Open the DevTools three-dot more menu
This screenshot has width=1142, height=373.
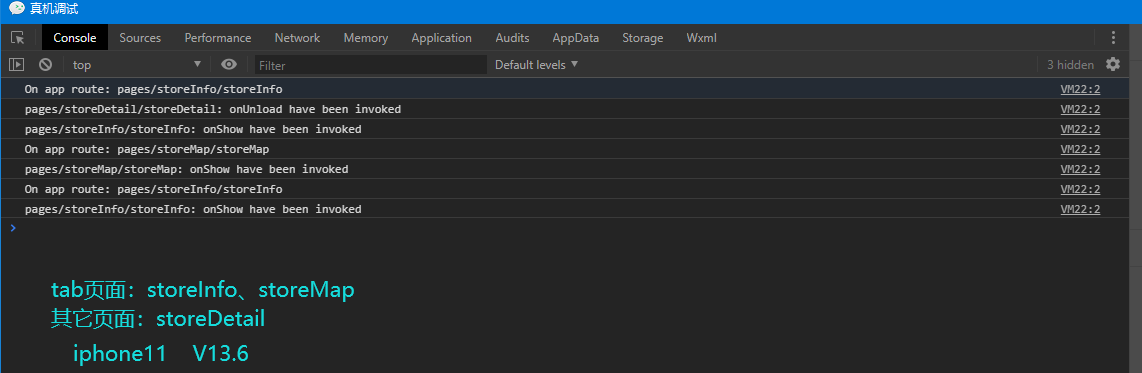click(1113, 38)
